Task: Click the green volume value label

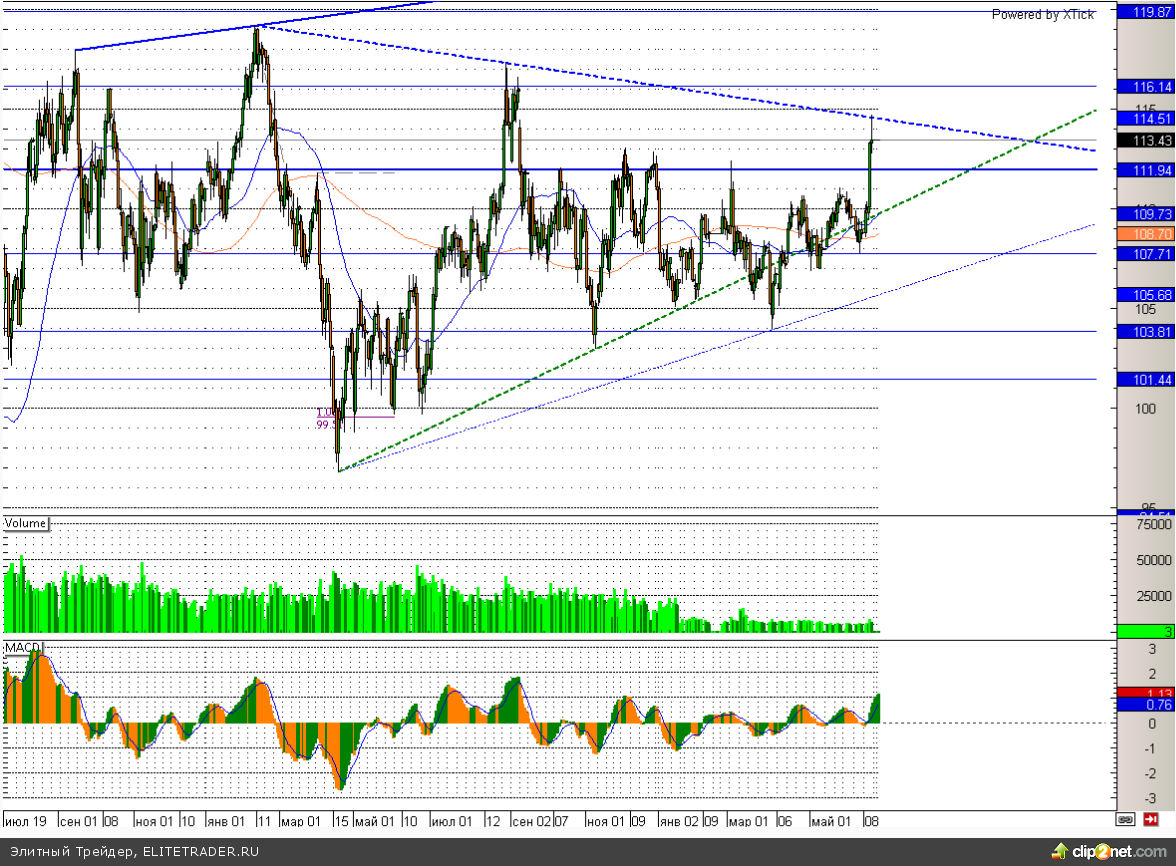Action: pyautogui.click(x=1145, y=631)
